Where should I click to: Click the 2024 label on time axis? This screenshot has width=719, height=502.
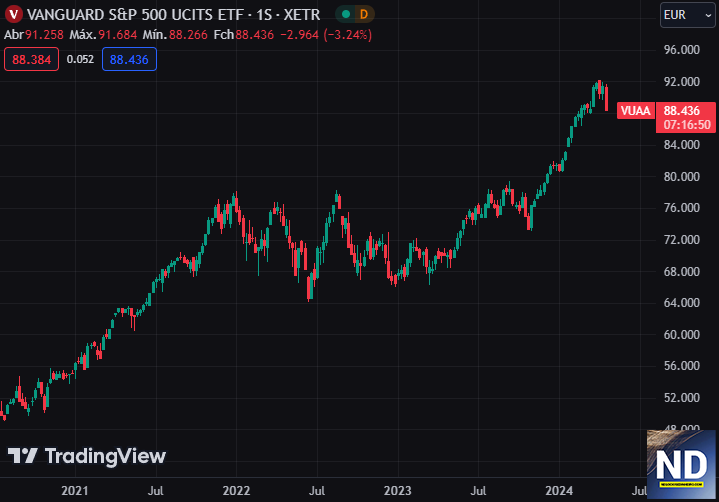(559, 491)
